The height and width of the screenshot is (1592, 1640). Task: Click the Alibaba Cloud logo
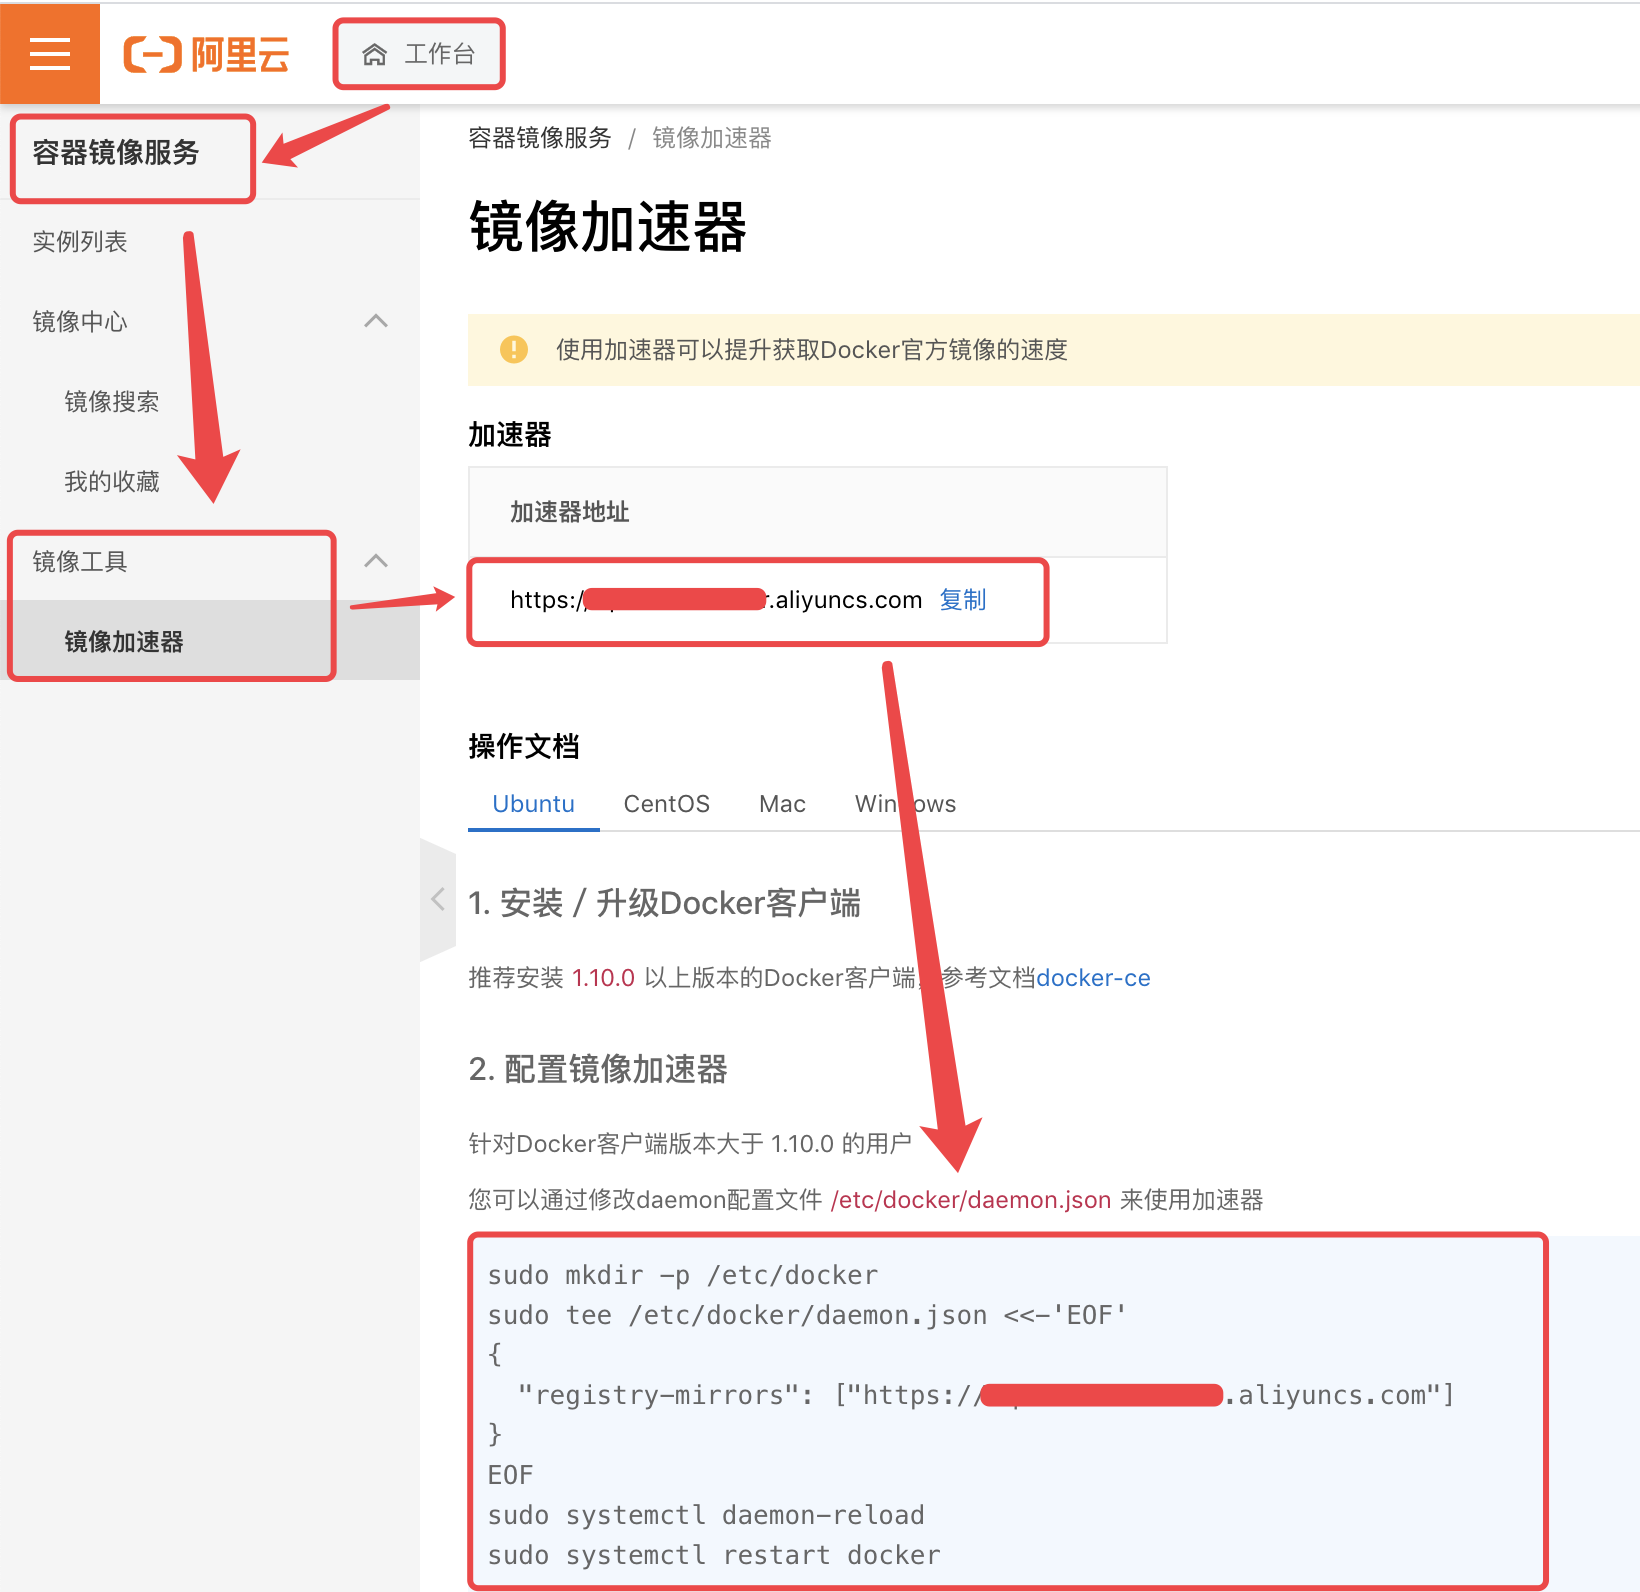tap(206, 54)
